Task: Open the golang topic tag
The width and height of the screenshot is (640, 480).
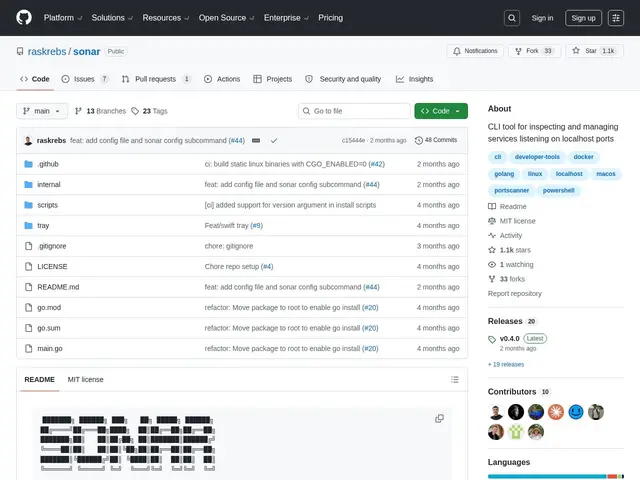Action: pyautogui.click(x=504, y=174)
